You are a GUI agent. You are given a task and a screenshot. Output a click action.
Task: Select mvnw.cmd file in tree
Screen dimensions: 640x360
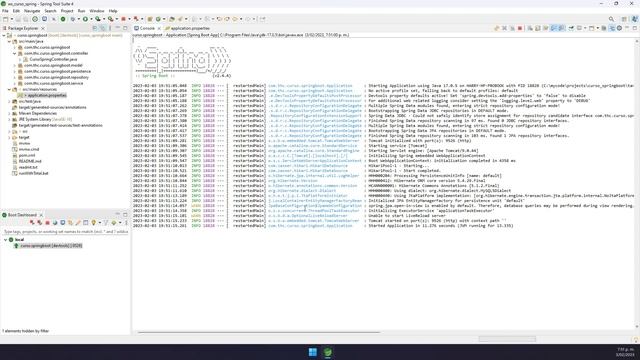point(29,149)
